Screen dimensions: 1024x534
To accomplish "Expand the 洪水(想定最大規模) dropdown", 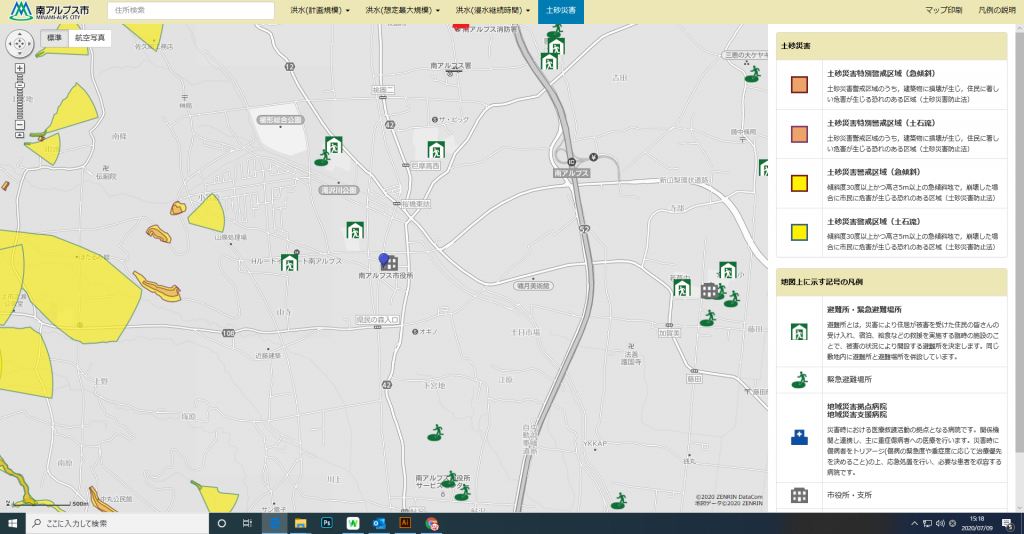I will 404,10.
